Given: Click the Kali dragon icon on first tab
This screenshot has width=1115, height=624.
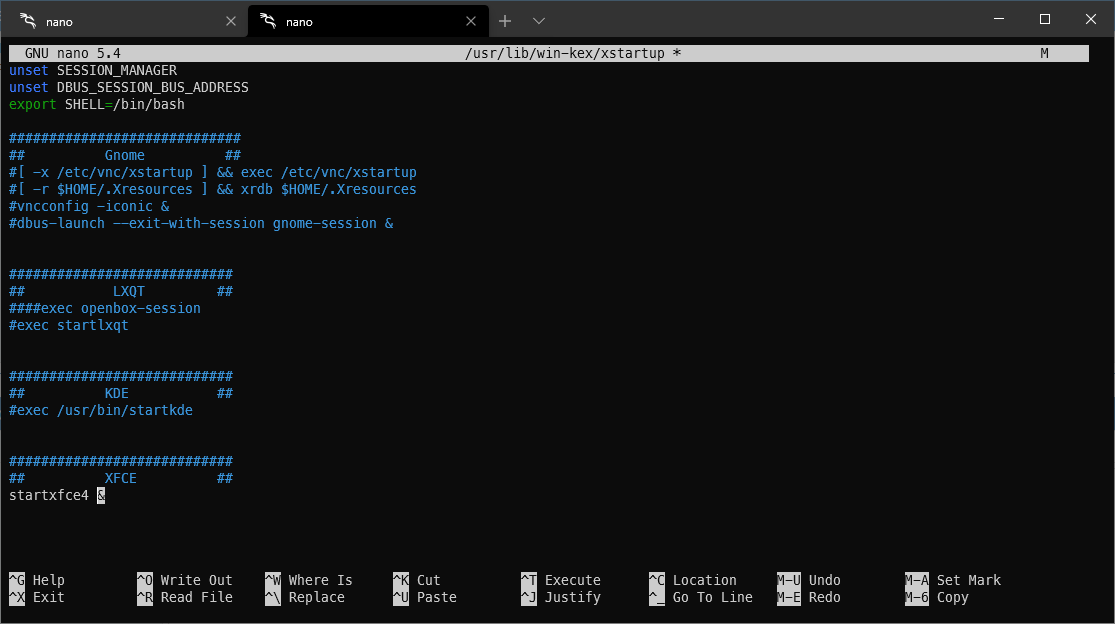Looking at the screenshot, I should (28, 21).
